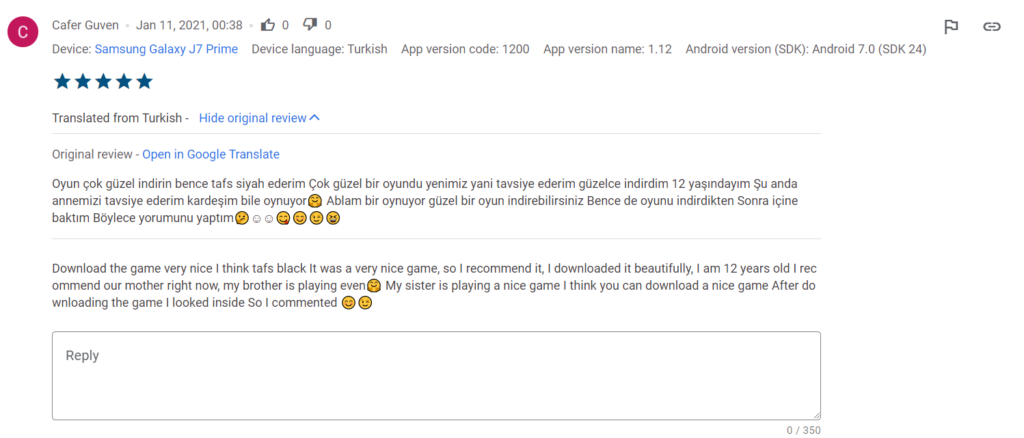Click the resize handle of Reply box
Viewport: 1024px width, 438px height.
click(816, 415)
